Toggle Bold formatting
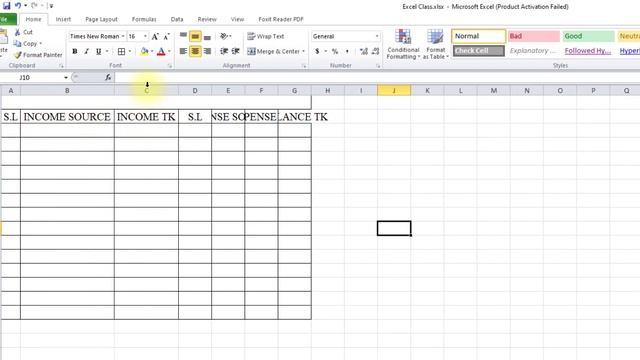Image resolution: width=640 pixels, height=360 pixels. (75, 51)
